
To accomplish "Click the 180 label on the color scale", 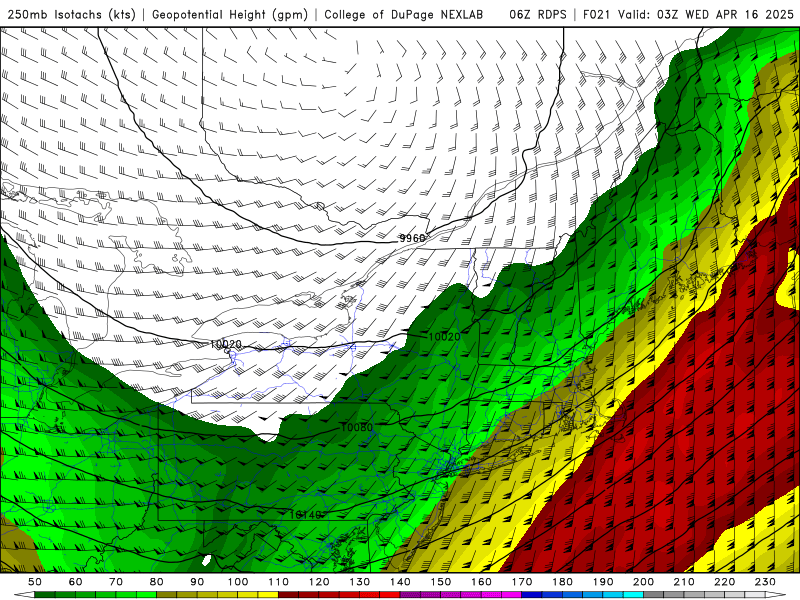I will pos(562,582).
